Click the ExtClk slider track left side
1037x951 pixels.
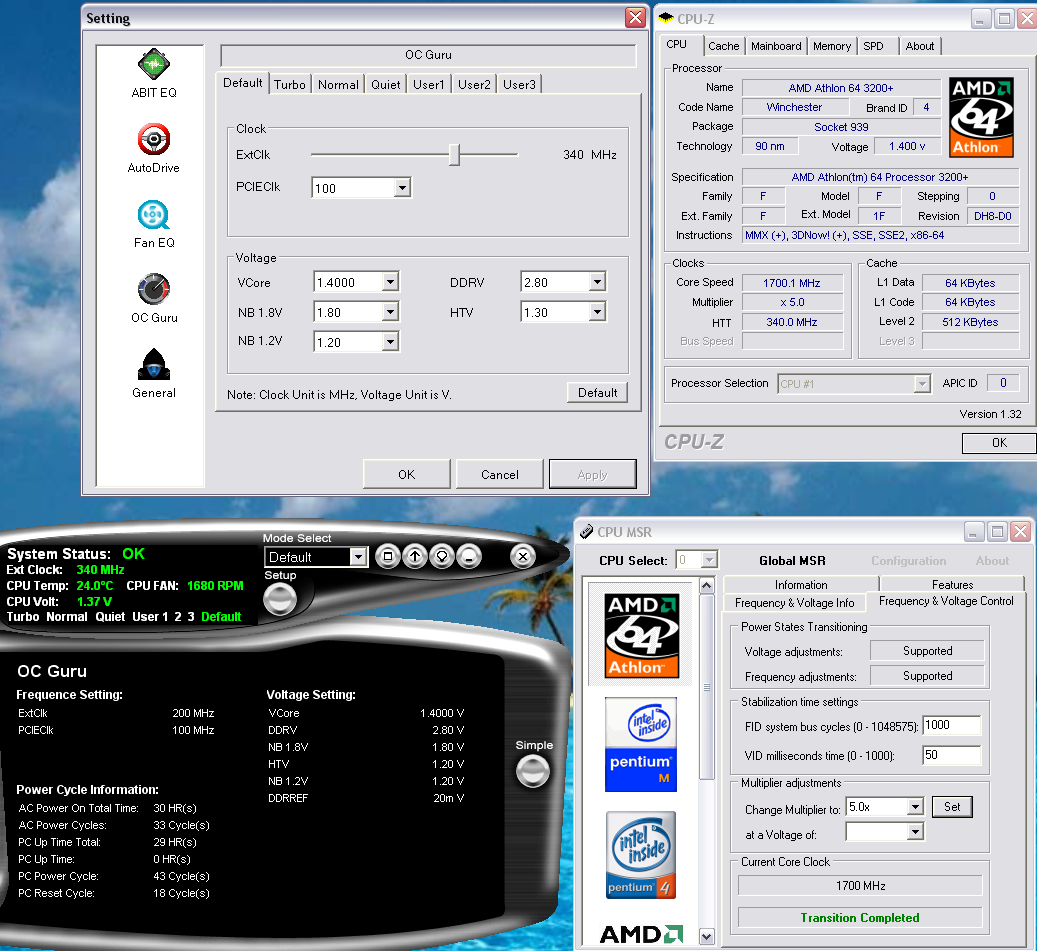[x=379, y=155]
